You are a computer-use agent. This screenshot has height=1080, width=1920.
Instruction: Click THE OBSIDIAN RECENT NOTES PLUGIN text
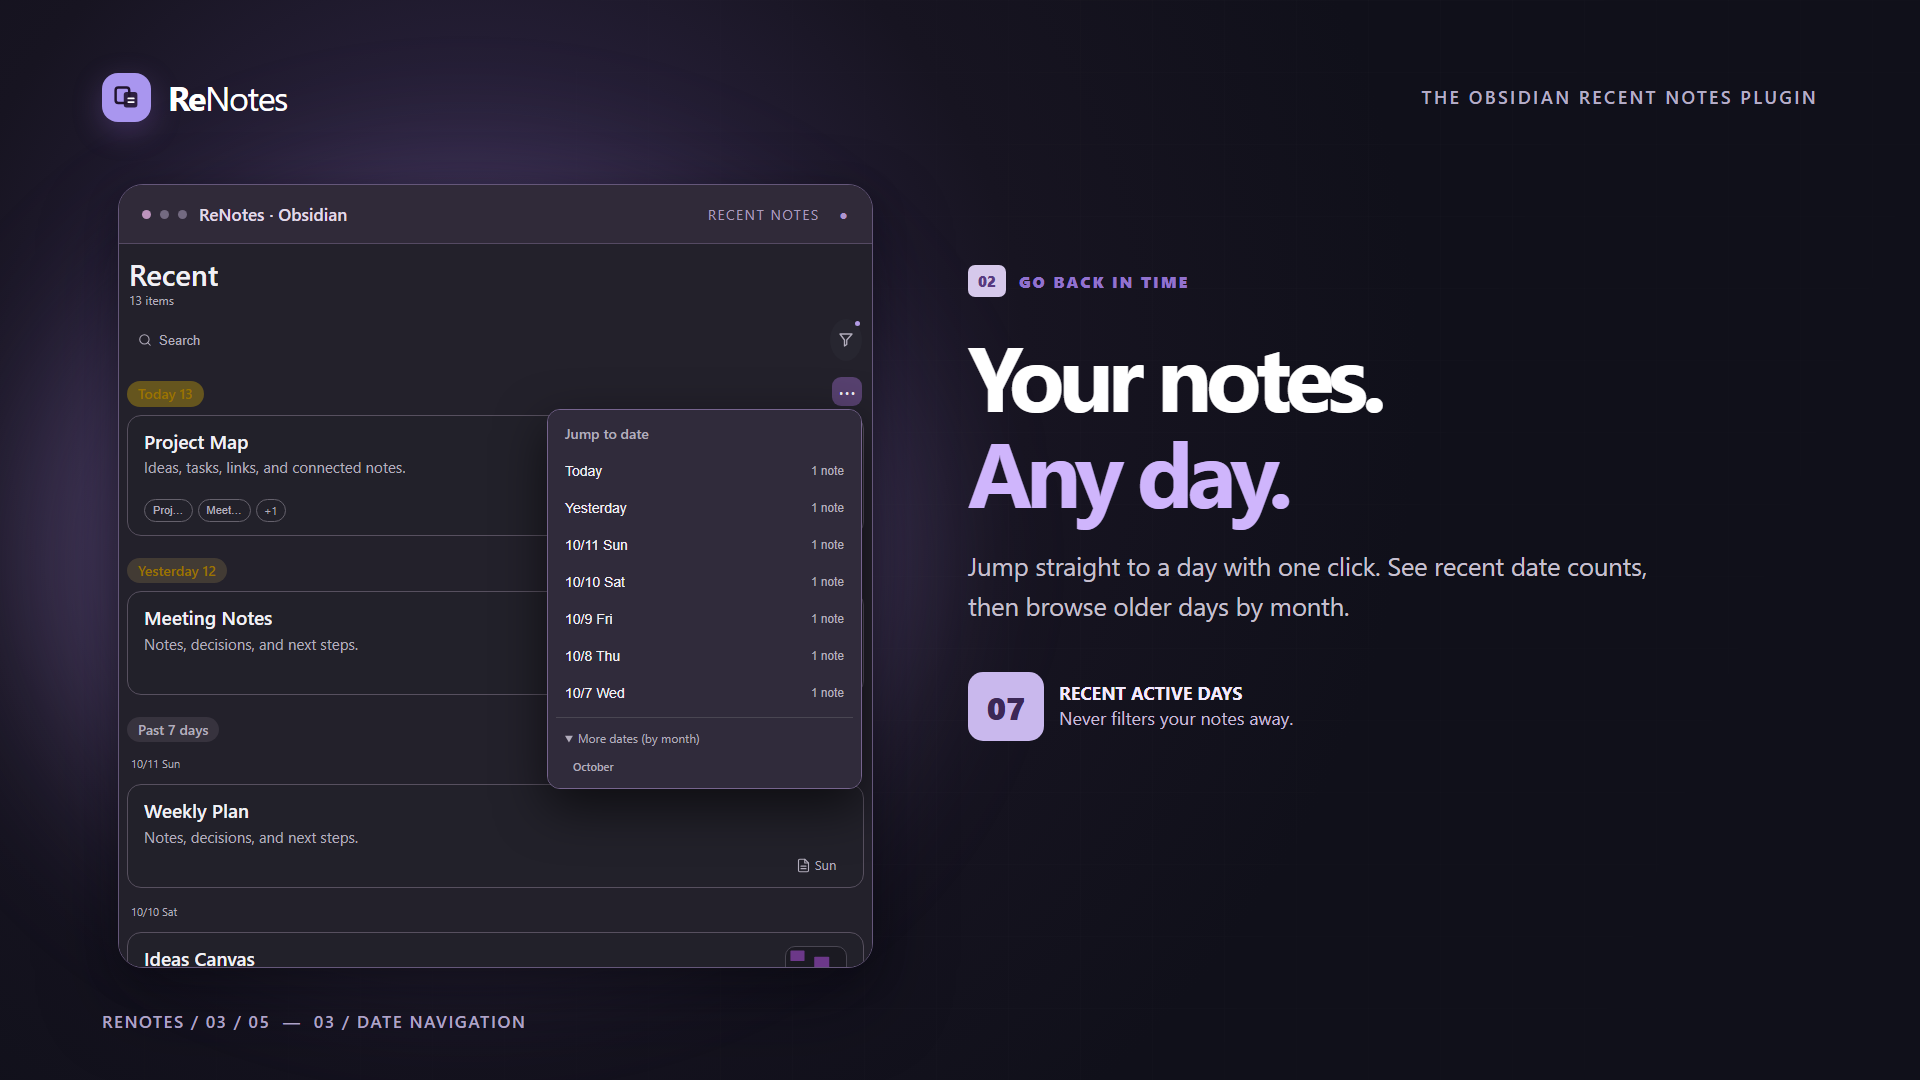tap(1619, 98)
